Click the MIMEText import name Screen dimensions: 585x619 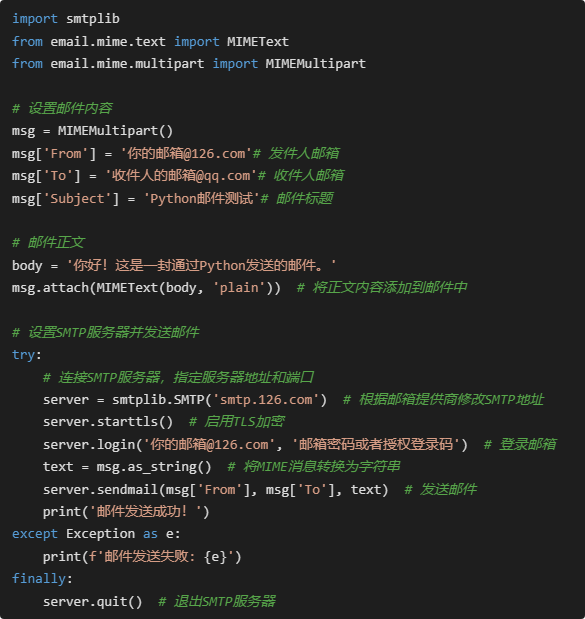tap(257, 41)
